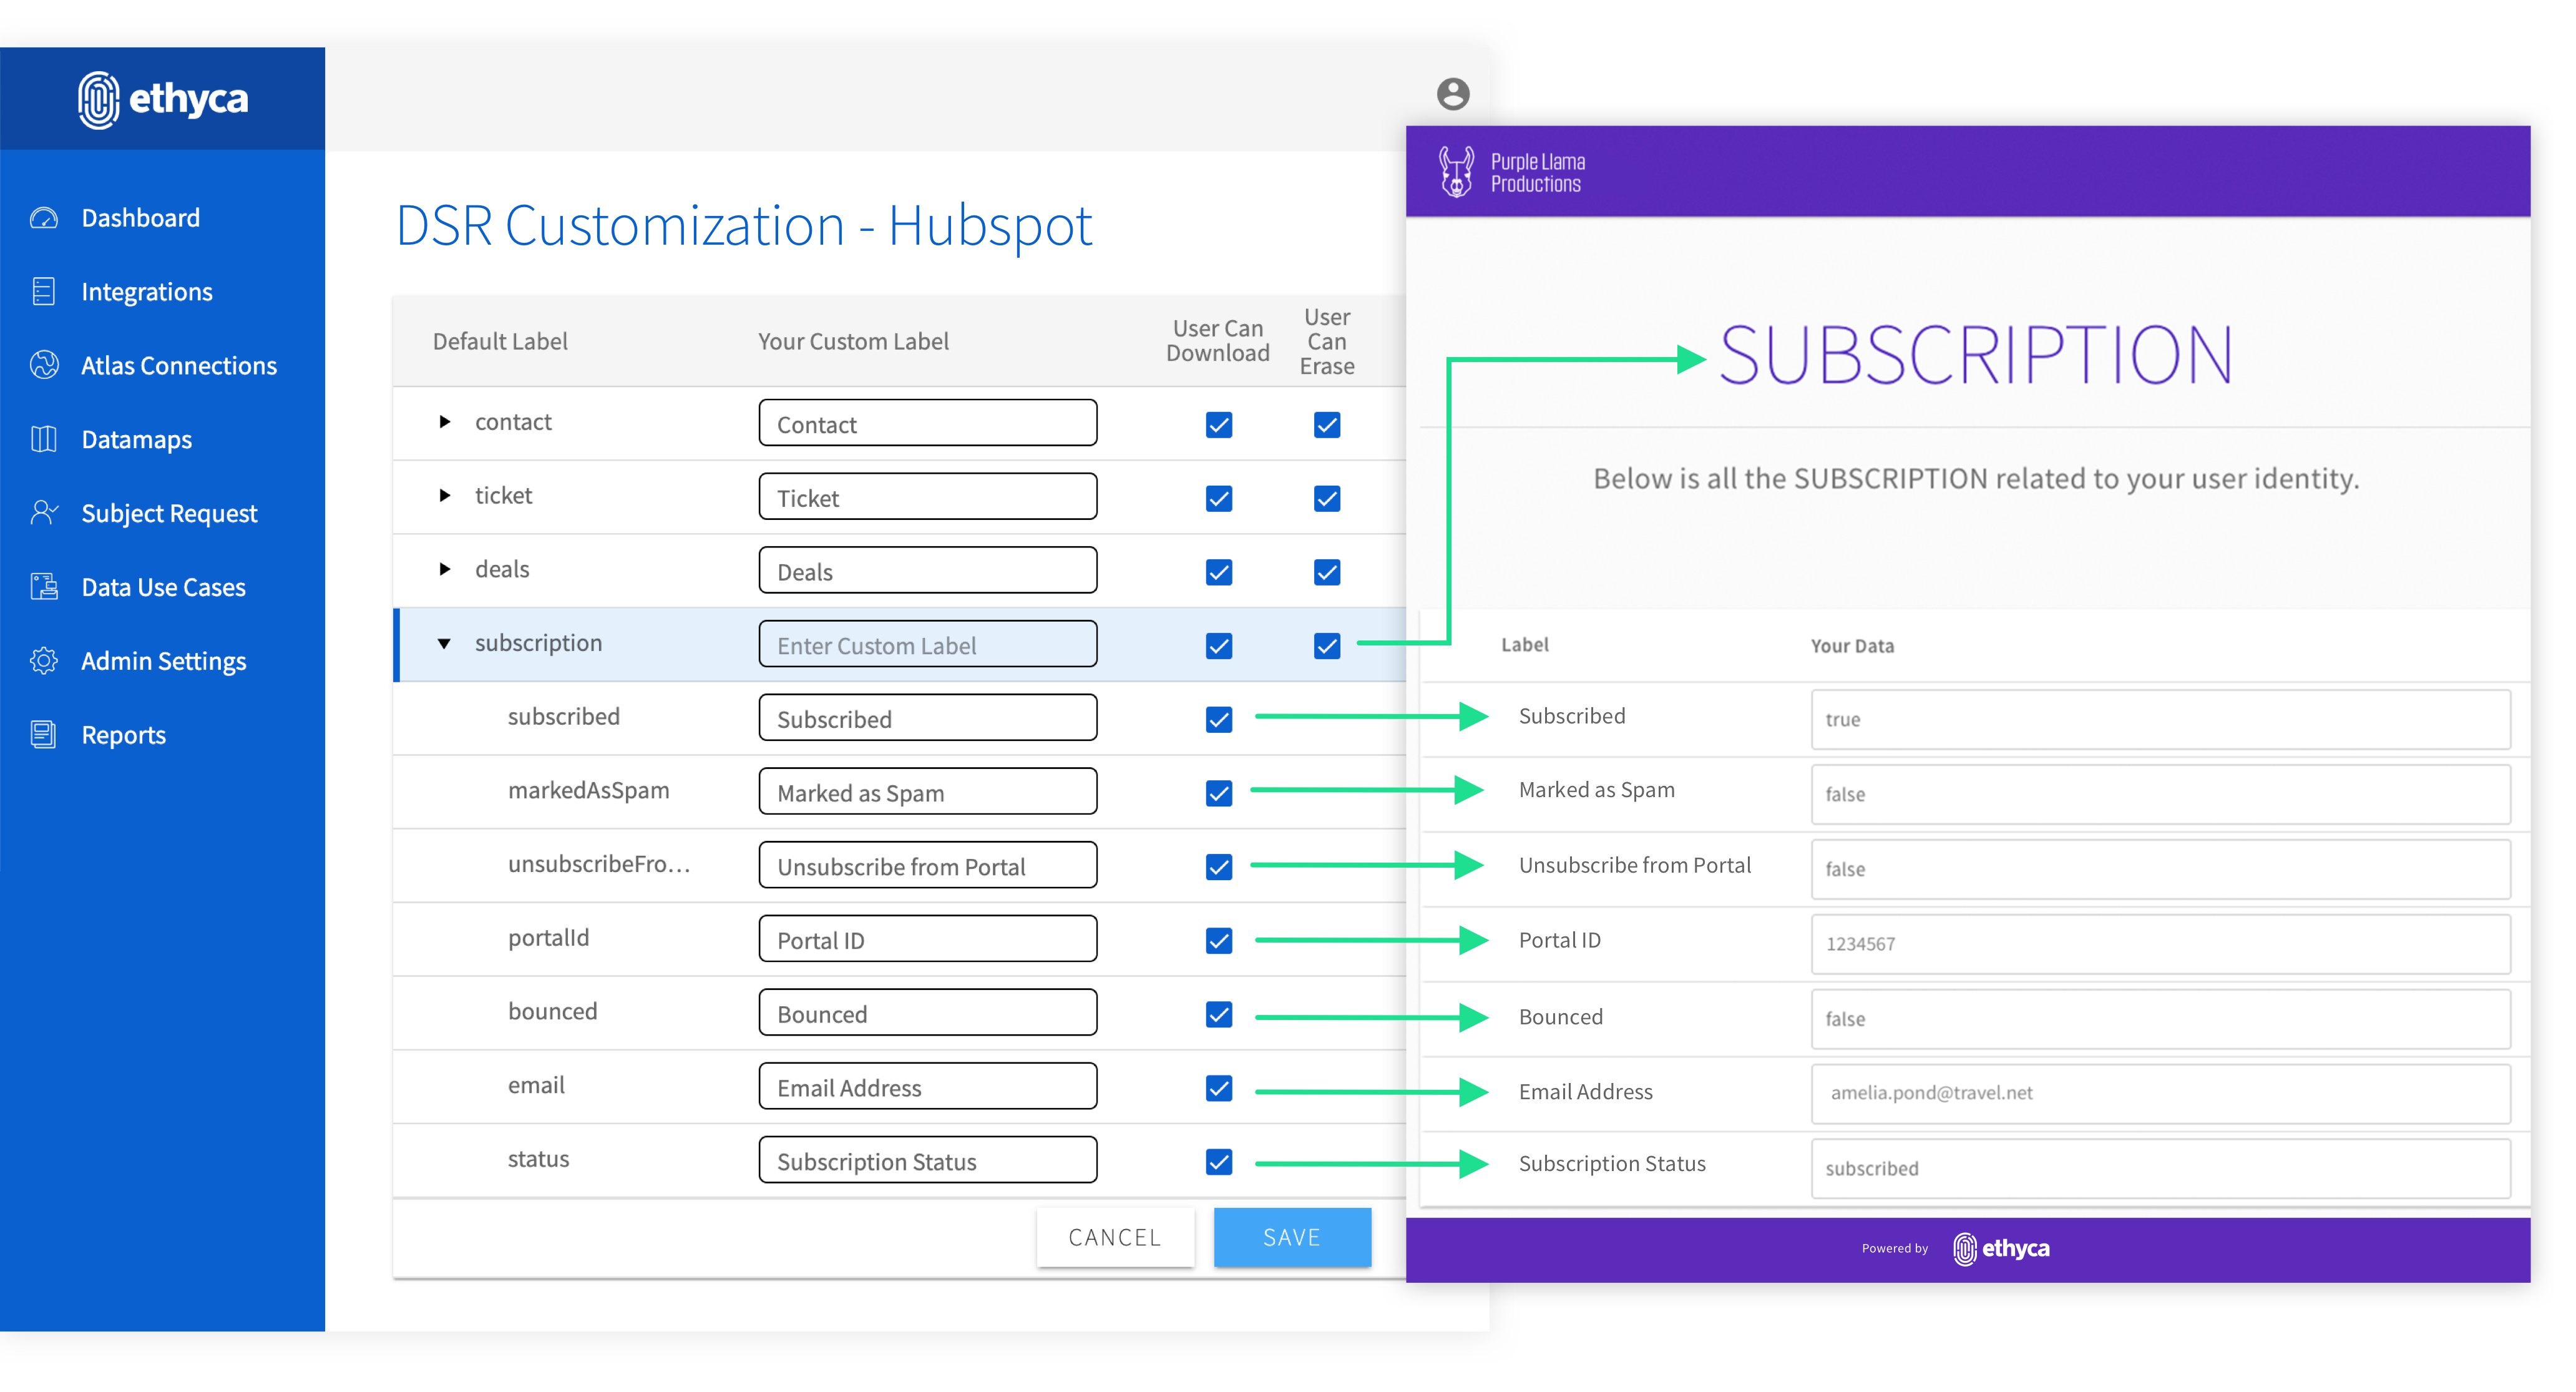Collapse the subscription row
The height and width of the screenshot is (1392, 2576).
pyautogui.click(x=445, y=643)
